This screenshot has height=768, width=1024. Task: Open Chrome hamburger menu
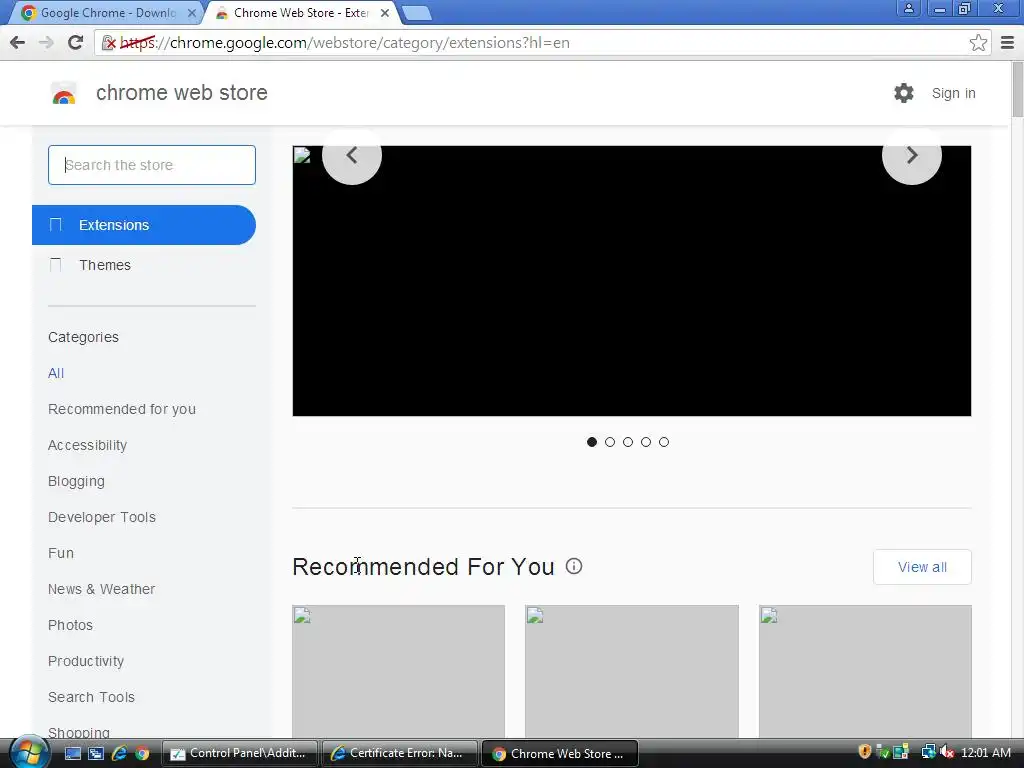click(x=1007, y=42)
